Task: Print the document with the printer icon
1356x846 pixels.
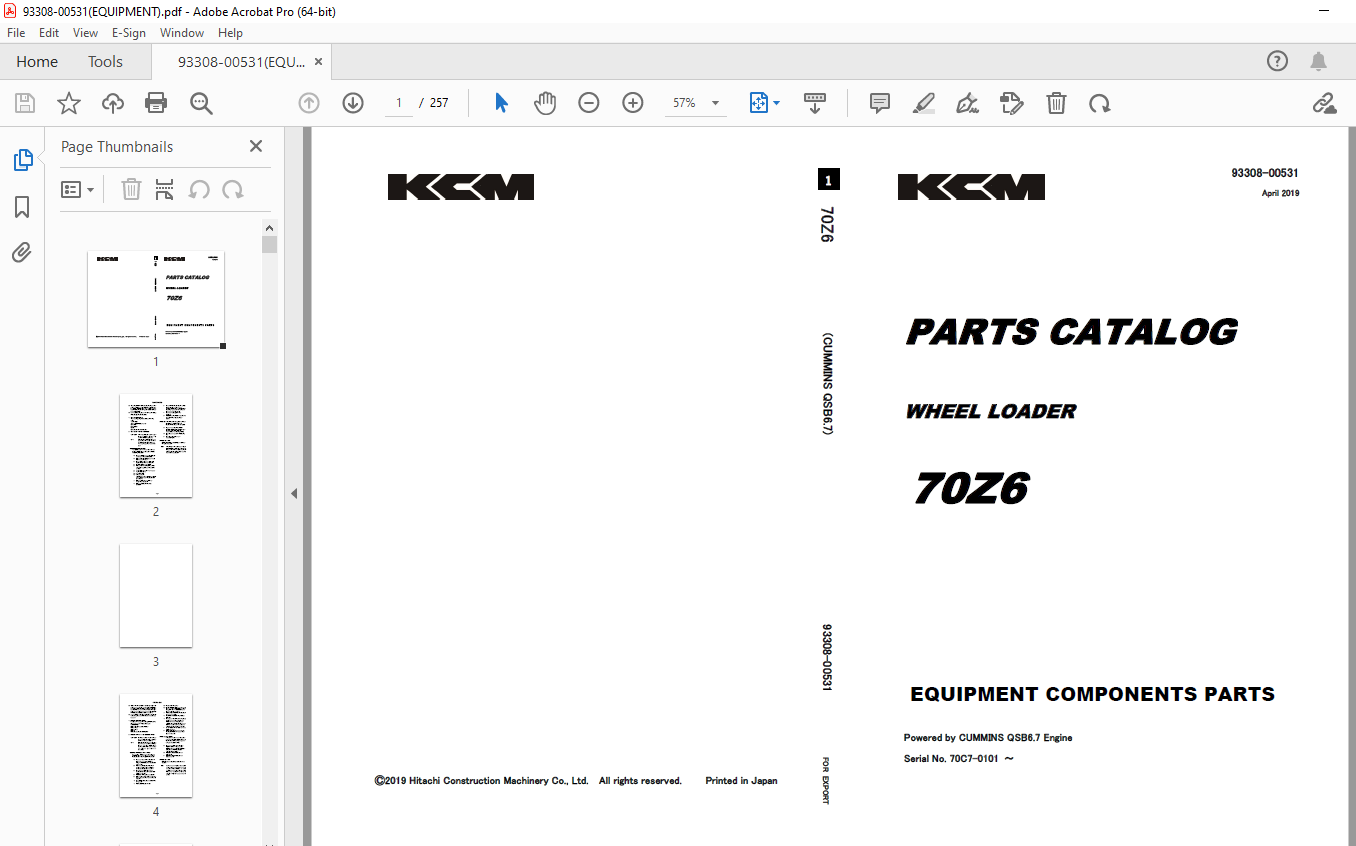Action: [156, 103]
